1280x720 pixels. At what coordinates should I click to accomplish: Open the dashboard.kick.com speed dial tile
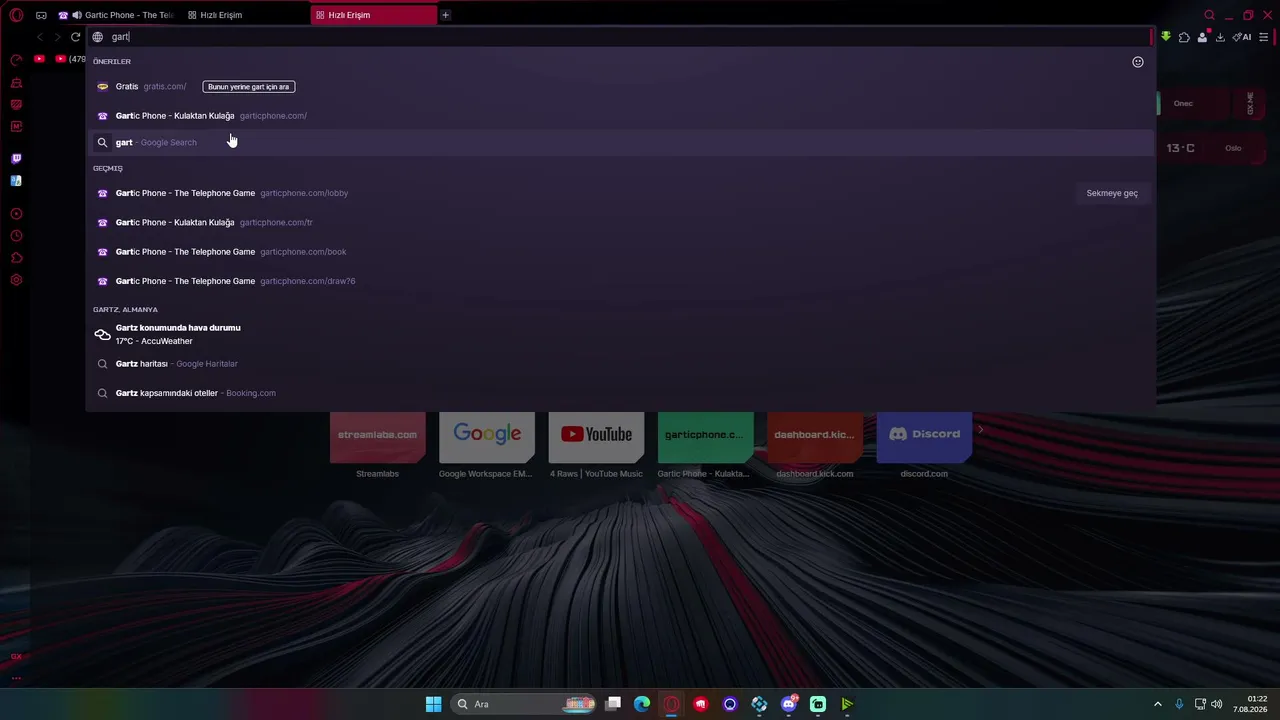coord(815,437)
